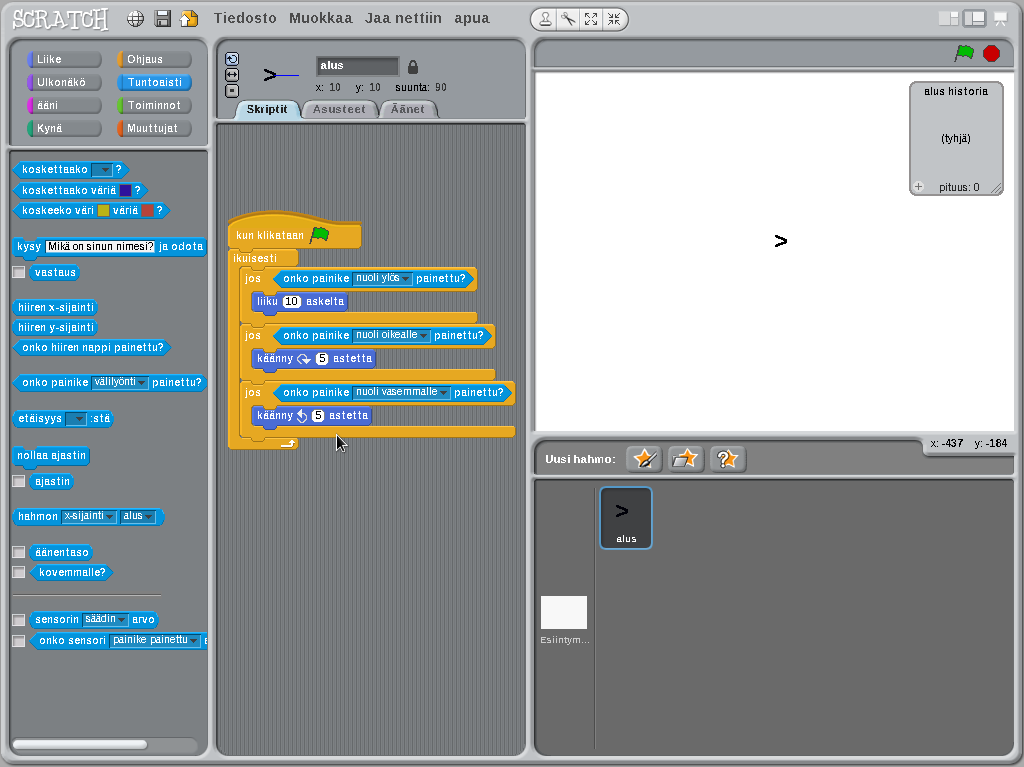Select the scissors delete tool
This screenshot has height=767, width=1024.
pyautogui.click(x=568, y=20)
